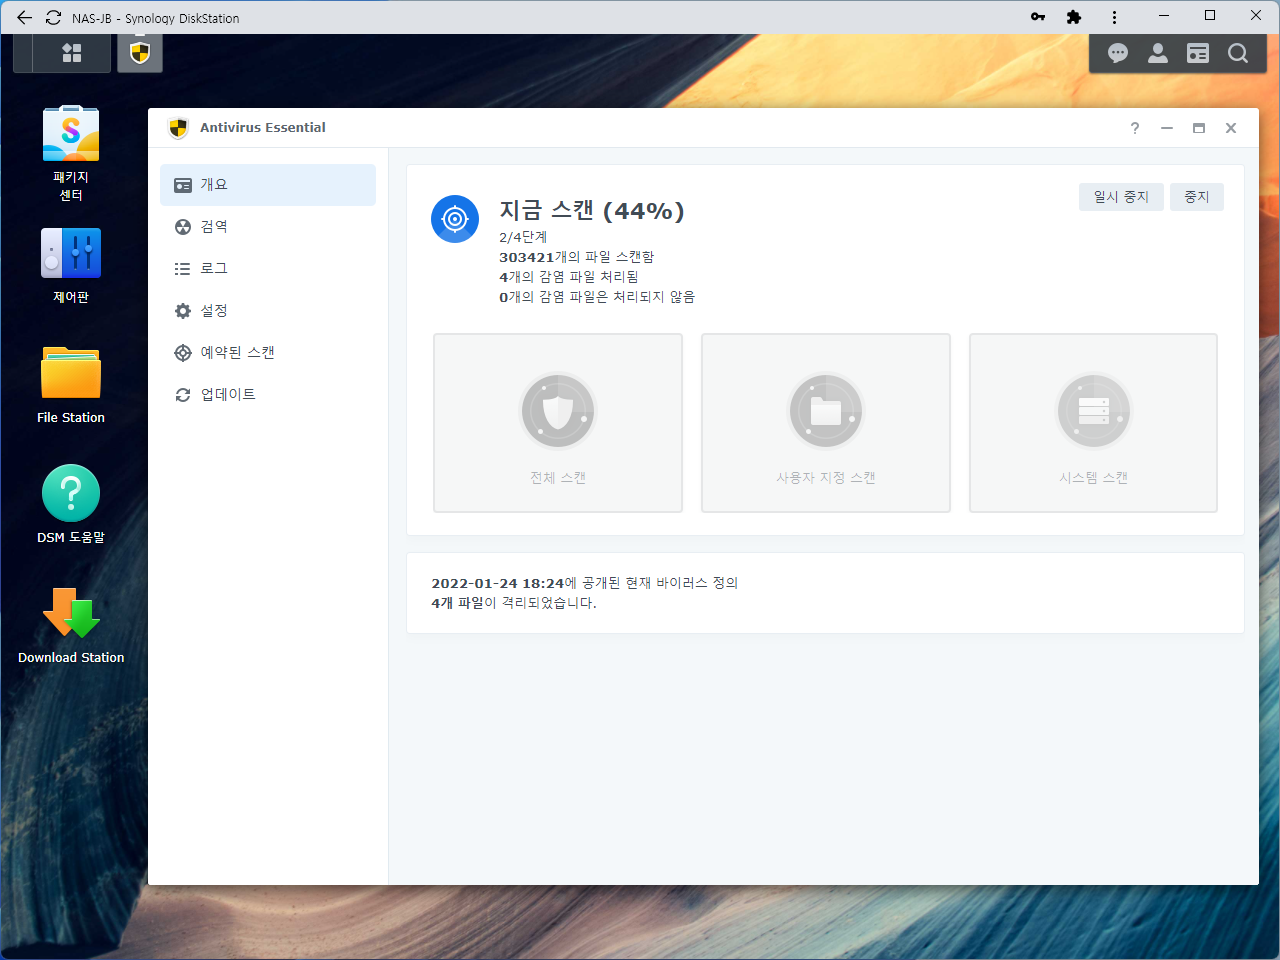Click 0개의 감염 파일은 처리되지 않음 text
This screenshot has height=960, width=1280.
[597, 297]
